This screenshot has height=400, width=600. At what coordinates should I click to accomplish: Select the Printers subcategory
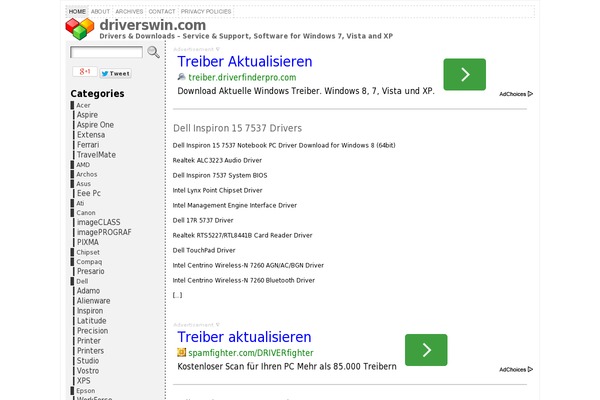pyautogui.click(x=90, y=351)
